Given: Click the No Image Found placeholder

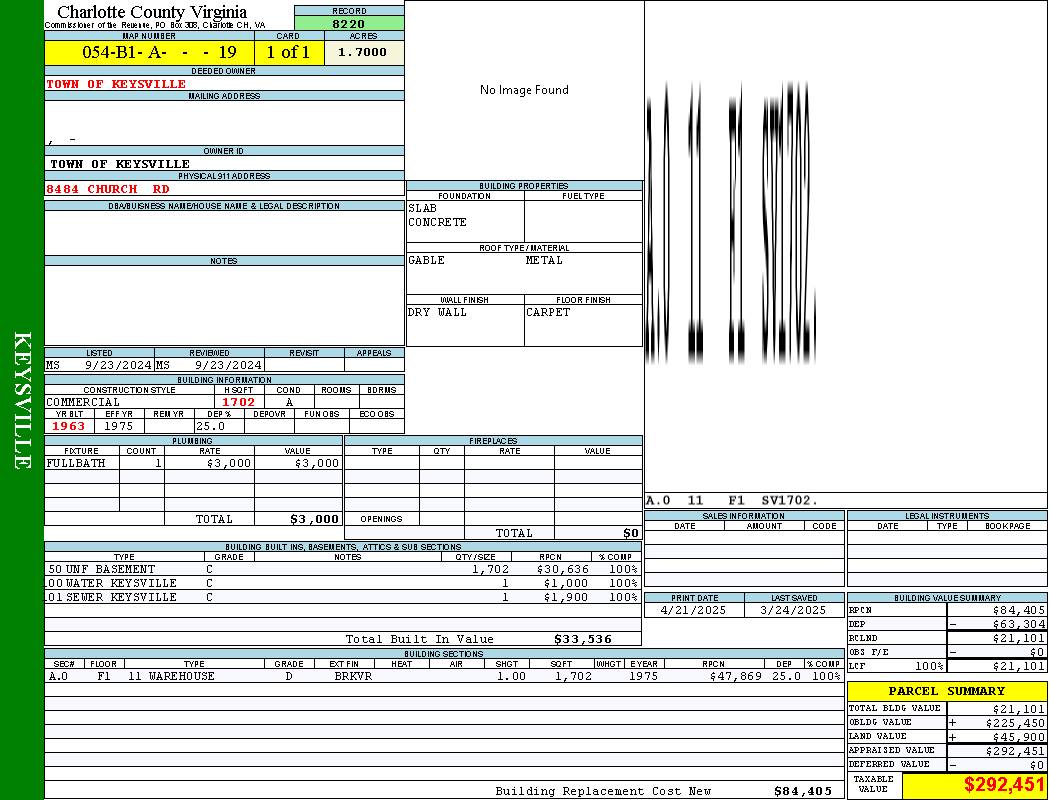Looking at the screenshot, I should click(524, 90).
